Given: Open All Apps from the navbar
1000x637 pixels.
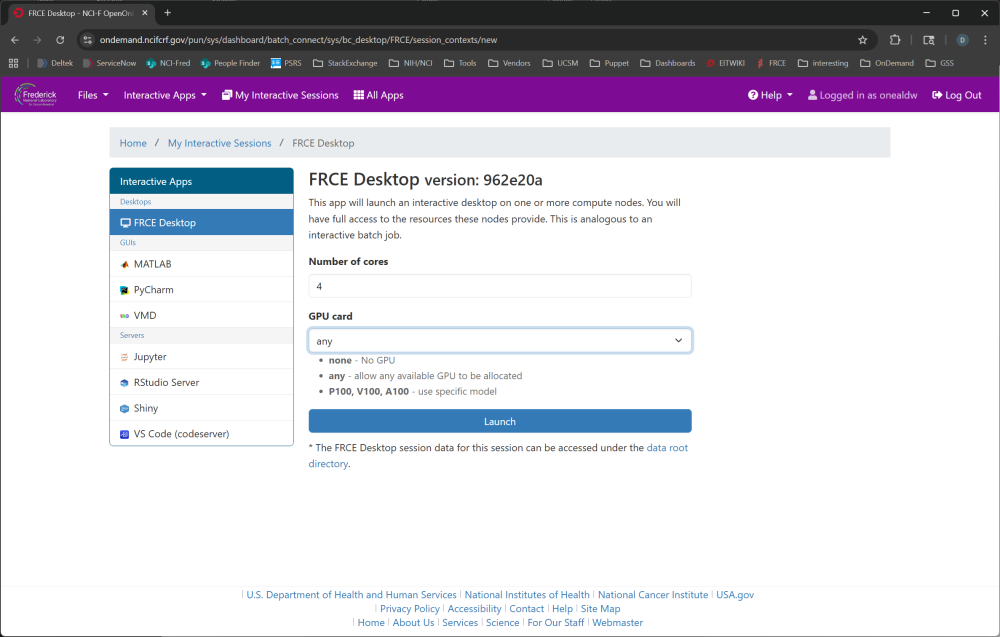Looking at the screenshot, I should 378,95.
